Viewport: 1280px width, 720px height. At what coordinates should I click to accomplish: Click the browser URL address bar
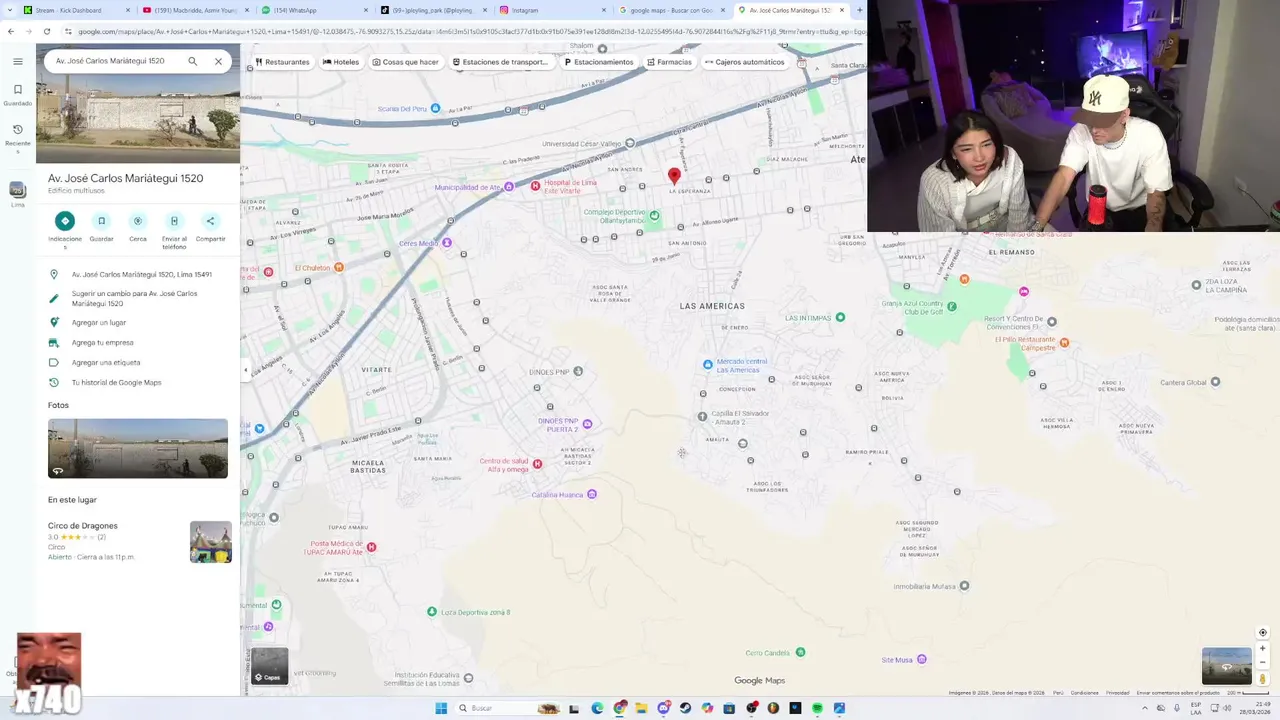[x=465, y=31]
